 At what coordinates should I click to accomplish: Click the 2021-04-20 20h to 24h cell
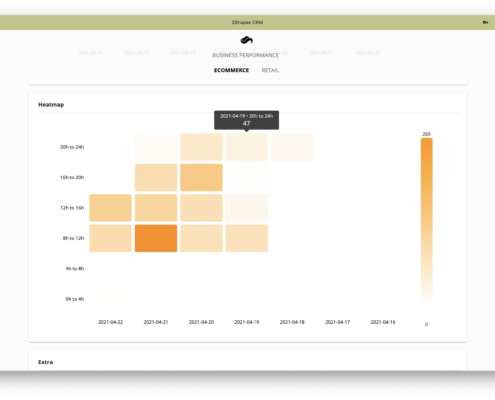point(201,147)
